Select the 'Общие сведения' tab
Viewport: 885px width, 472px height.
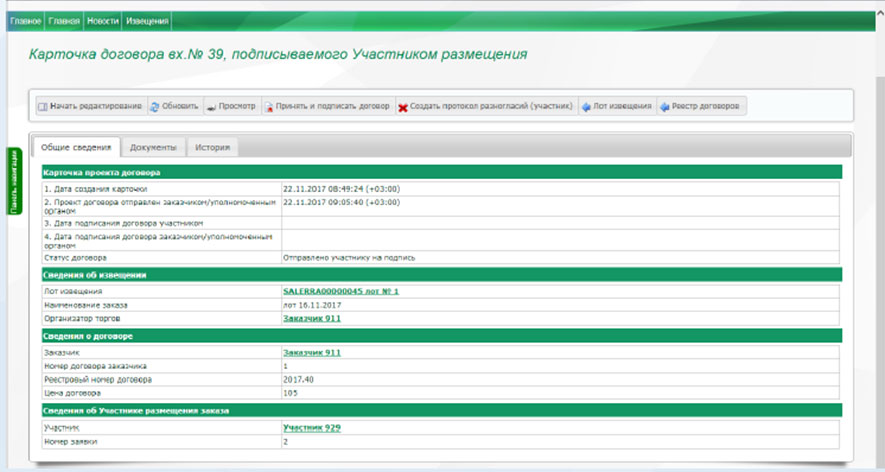(x=76, y=147)
